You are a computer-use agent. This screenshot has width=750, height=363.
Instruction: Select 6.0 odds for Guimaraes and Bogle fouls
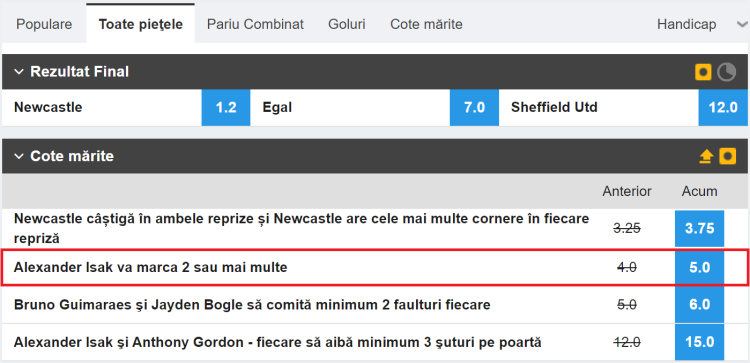tap(699, 305)
